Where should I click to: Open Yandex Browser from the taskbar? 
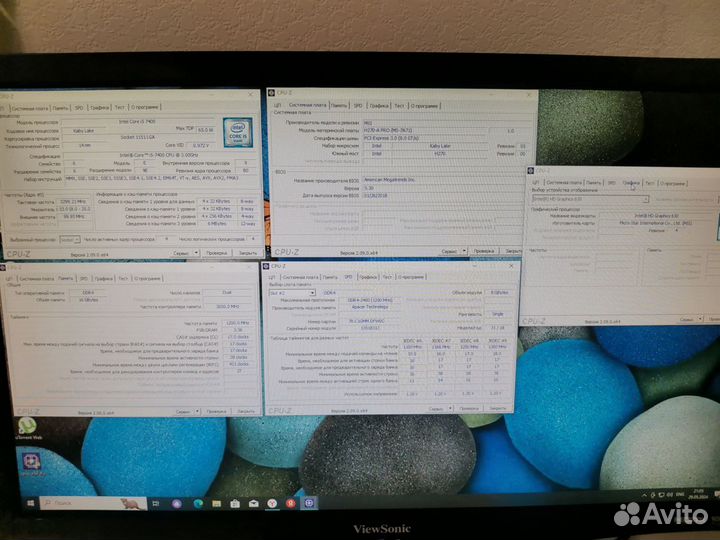point(272,504)
